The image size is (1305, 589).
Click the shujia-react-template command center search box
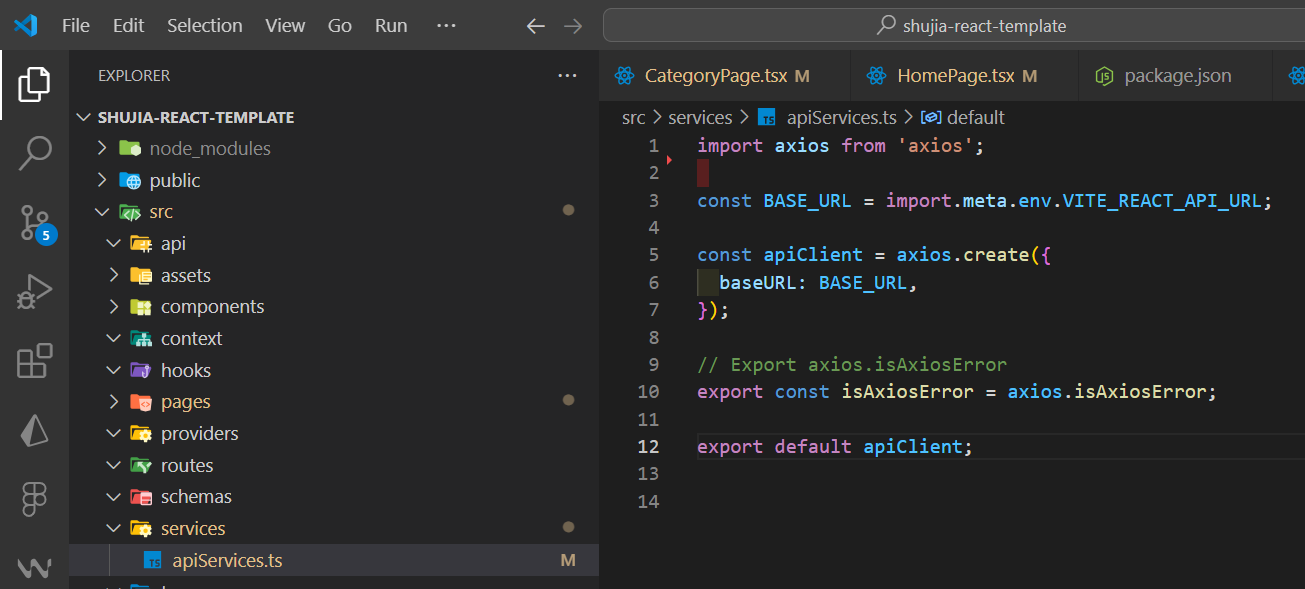click(953, 26)
